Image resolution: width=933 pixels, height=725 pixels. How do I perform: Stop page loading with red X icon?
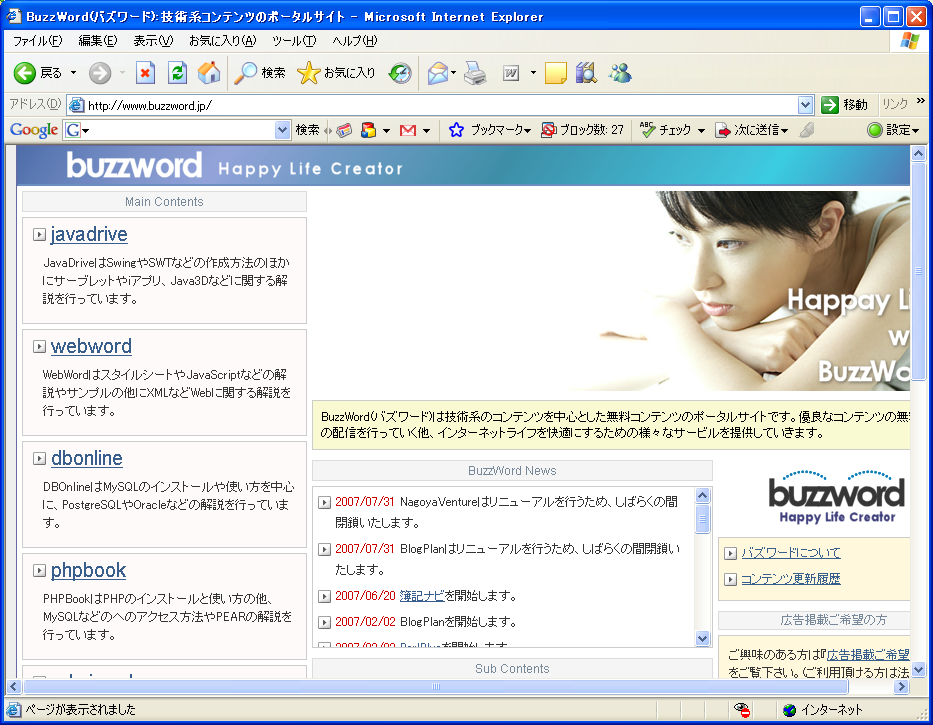click(x=145, y=73)
